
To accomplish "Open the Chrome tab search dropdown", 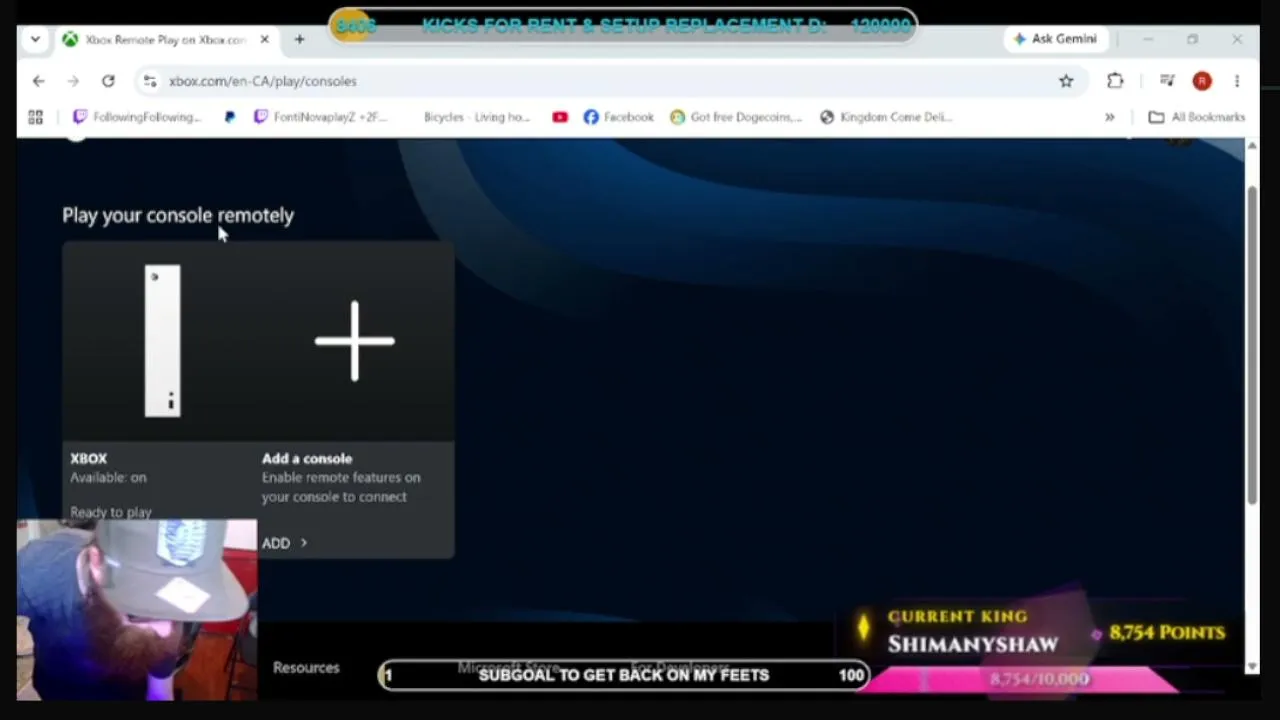I will click(x=35, y=39).
